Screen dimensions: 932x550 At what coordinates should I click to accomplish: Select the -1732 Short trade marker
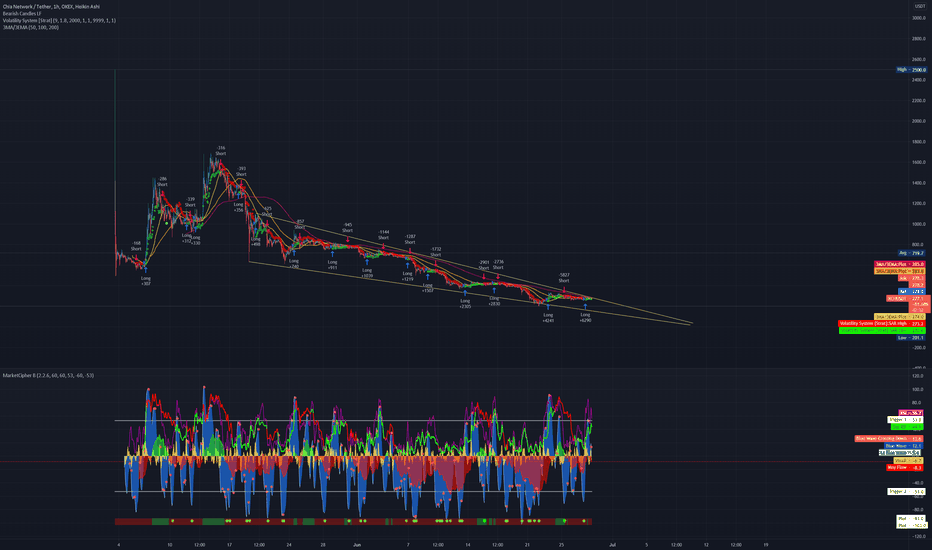(436, 252)
